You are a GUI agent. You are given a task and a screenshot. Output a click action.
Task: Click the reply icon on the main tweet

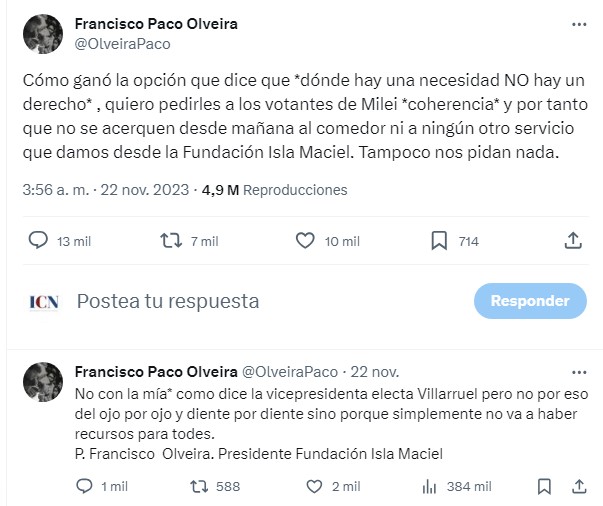[39, 241]
